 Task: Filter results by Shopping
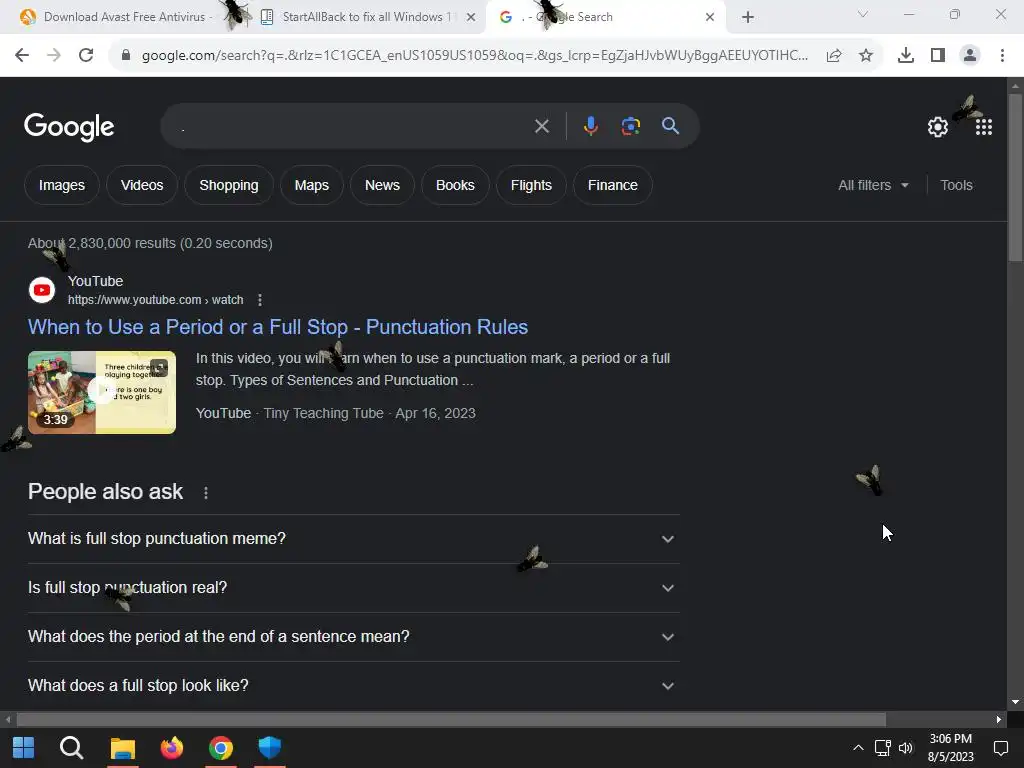(x=229, y=185)
